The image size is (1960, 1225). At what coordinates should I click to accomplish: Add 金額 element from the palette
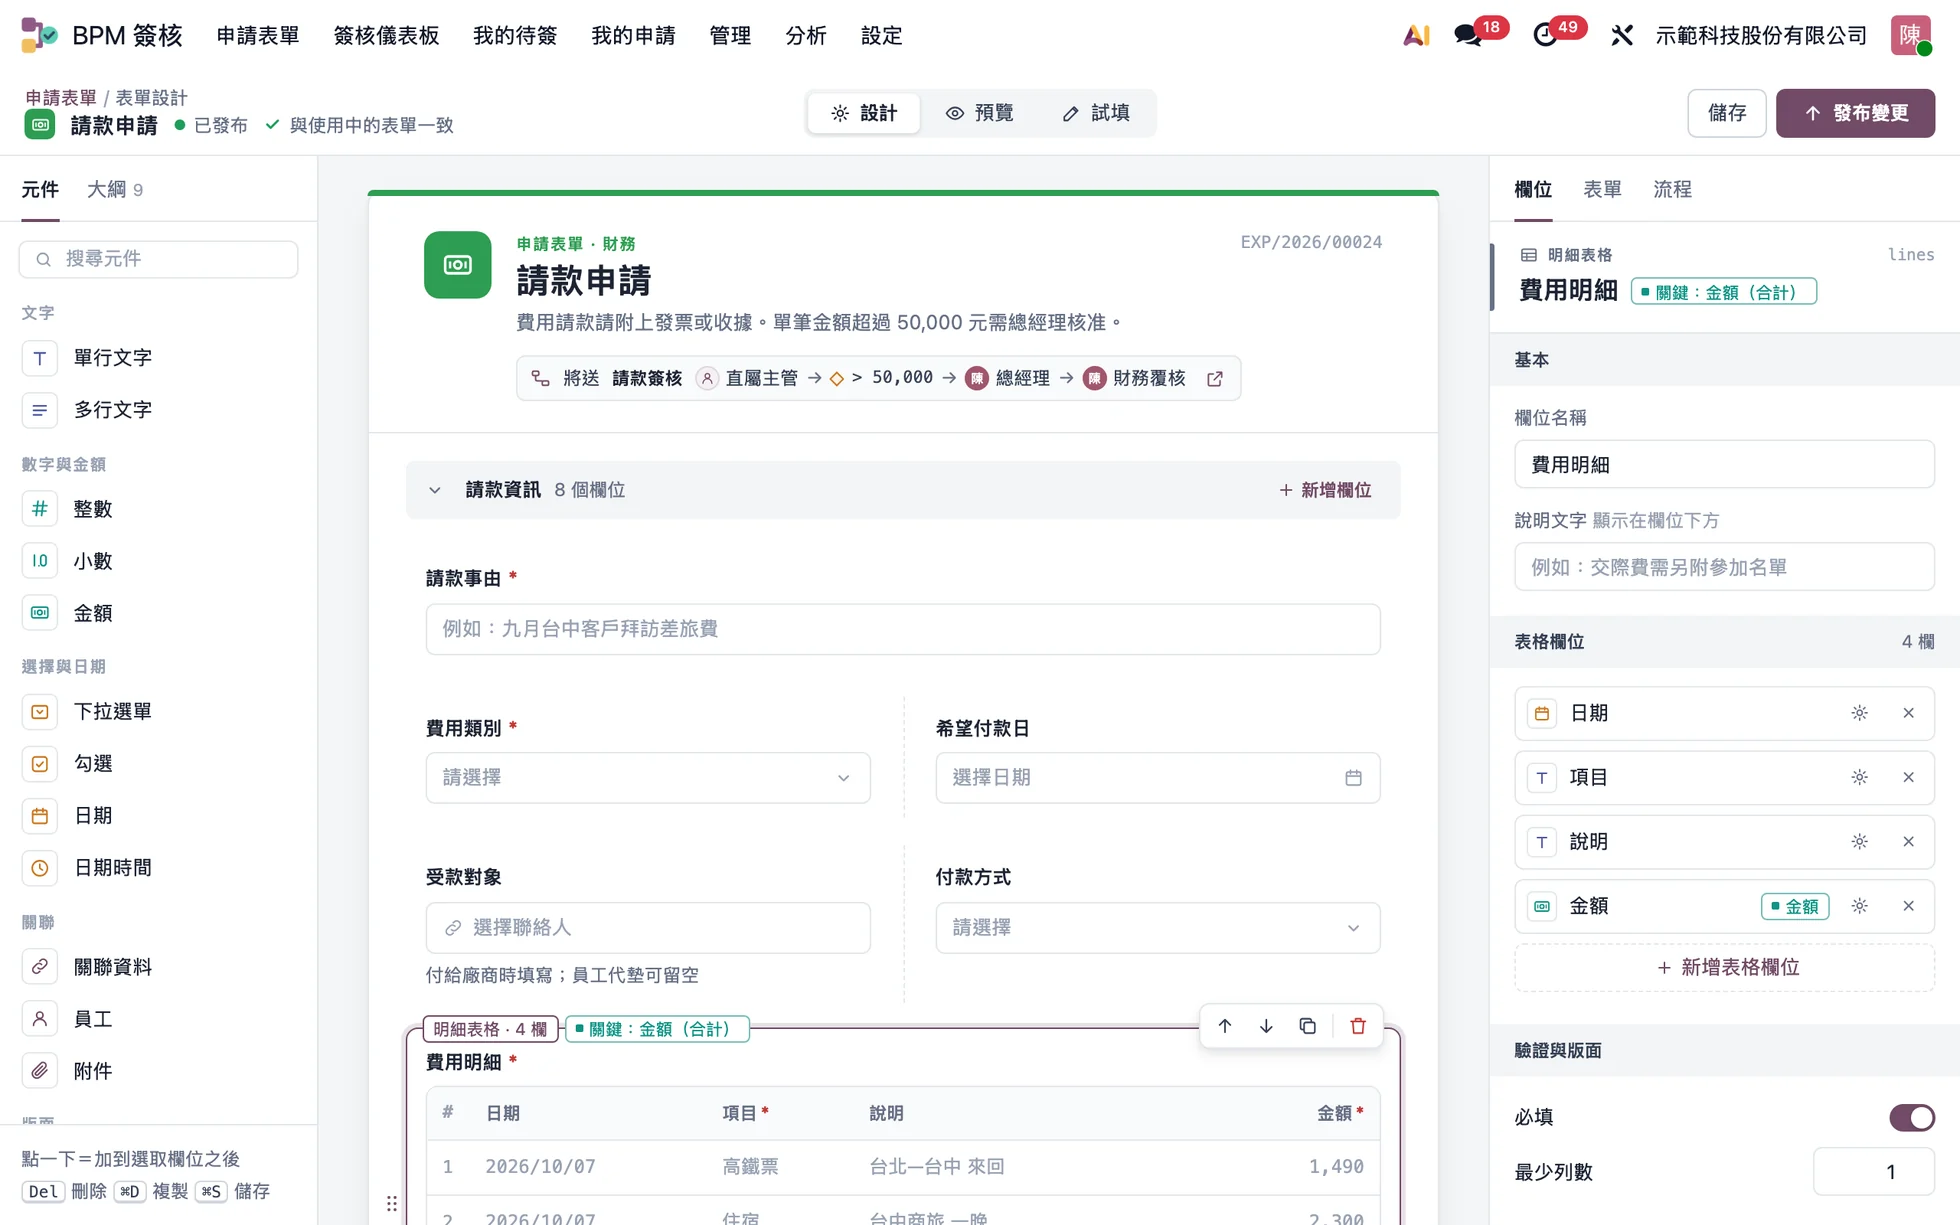pos(160,613)
